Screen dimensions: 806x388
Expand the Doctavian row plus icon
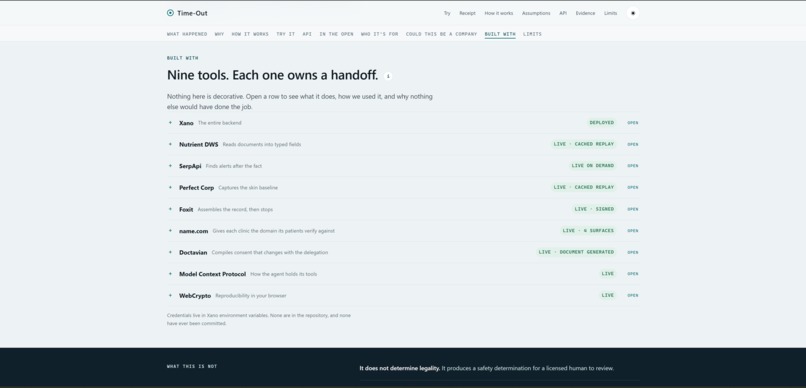[170, 252]
